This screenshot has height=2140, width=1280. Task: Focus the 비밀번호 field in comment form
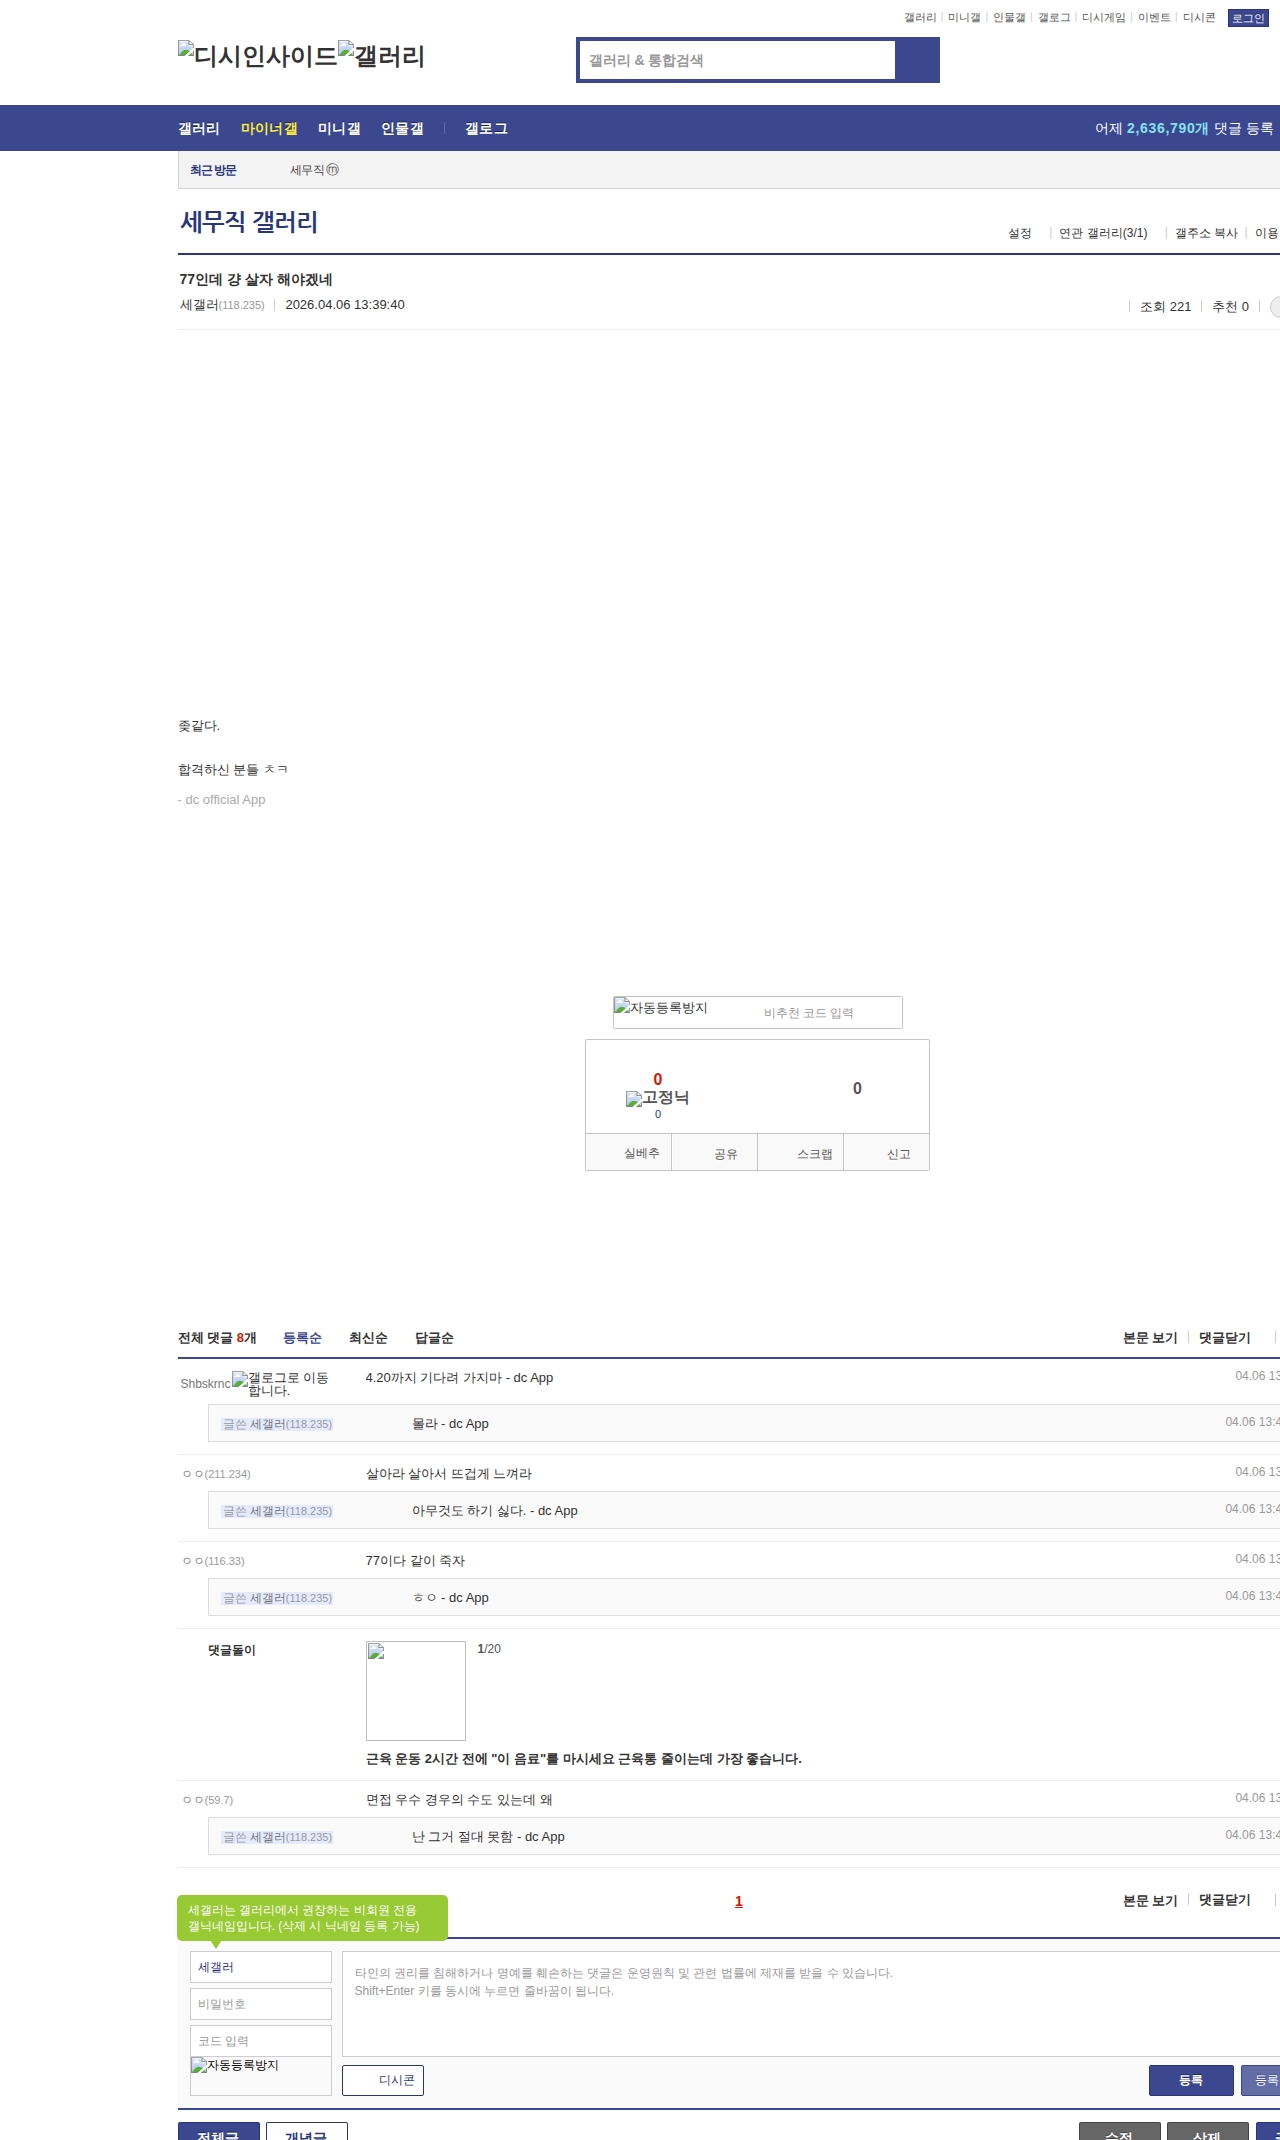pos(261,2004)
